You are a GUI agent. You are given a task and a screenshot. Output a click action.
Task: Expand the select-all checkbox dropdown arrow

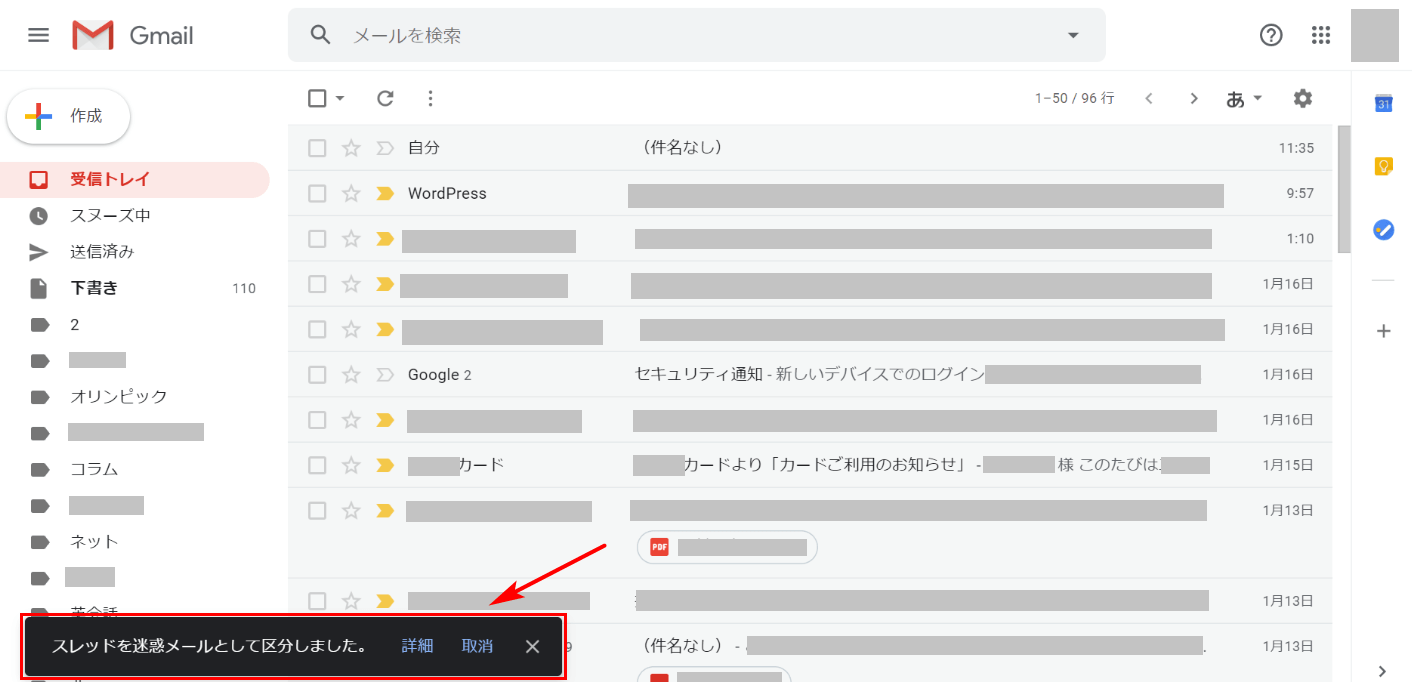[x=340, y=98]
